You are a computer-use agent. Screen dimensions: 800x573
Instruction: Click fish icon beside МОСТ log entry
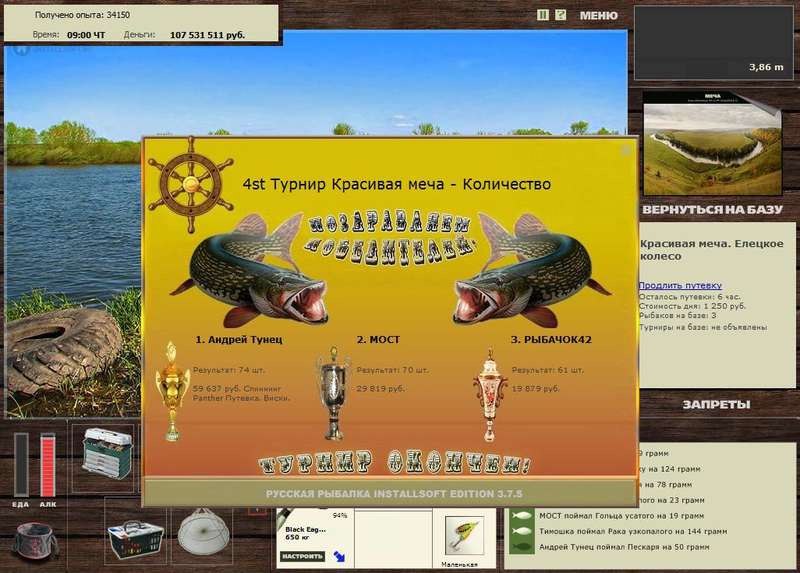click(x=522, y=516)
